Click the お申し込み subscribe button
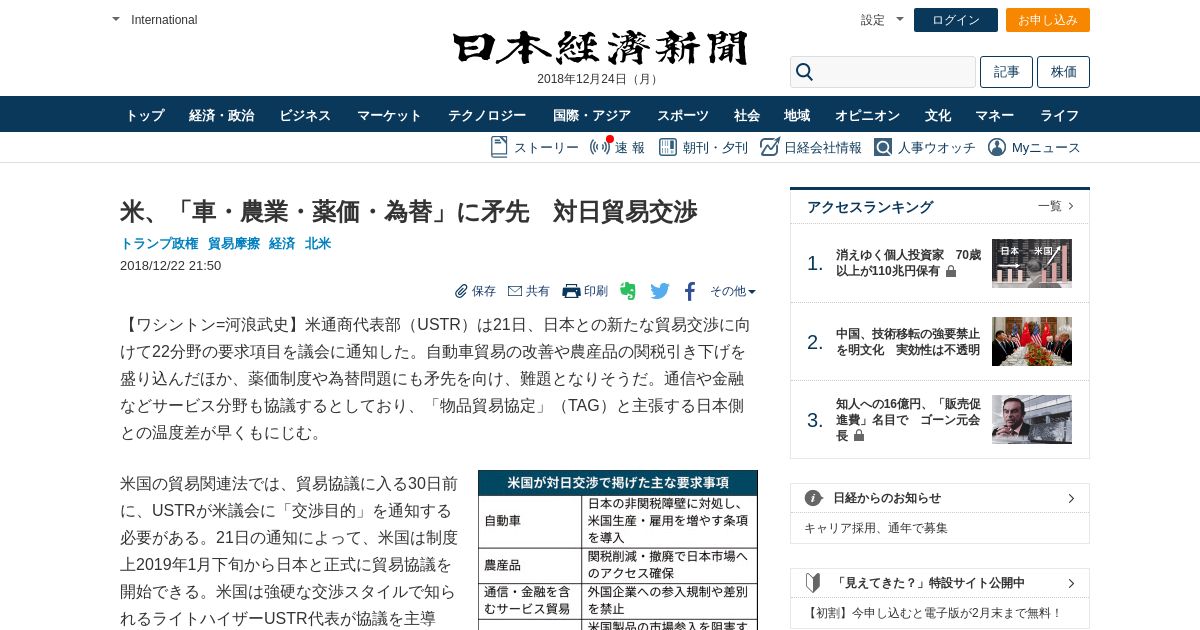1200x630 pixels. (x=1048, y=20)
